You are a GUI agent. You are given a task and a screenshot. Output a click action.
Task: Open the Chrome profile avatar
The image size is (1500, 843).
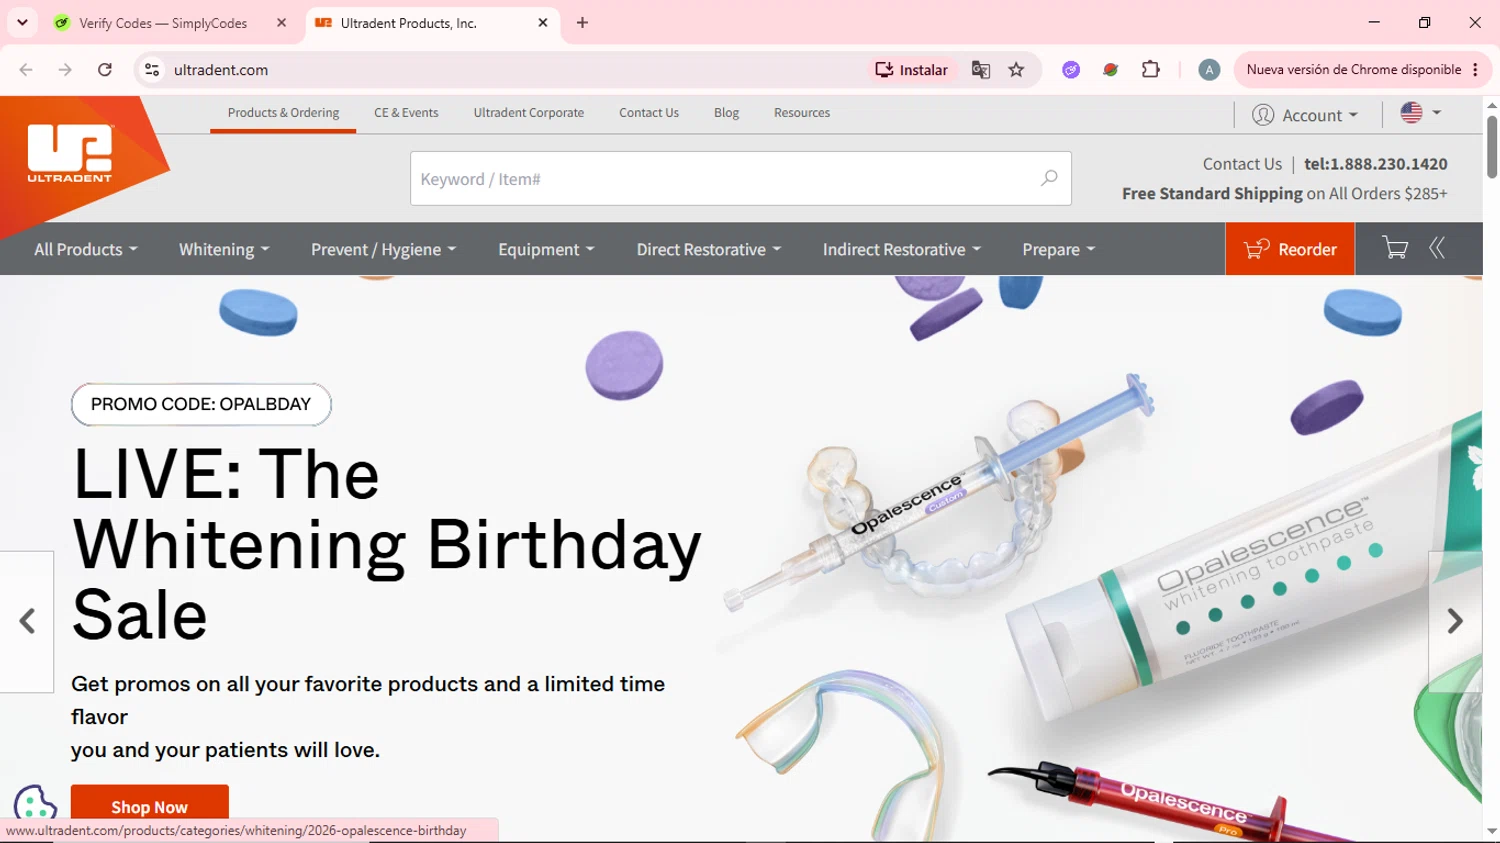coord(1209,70)
